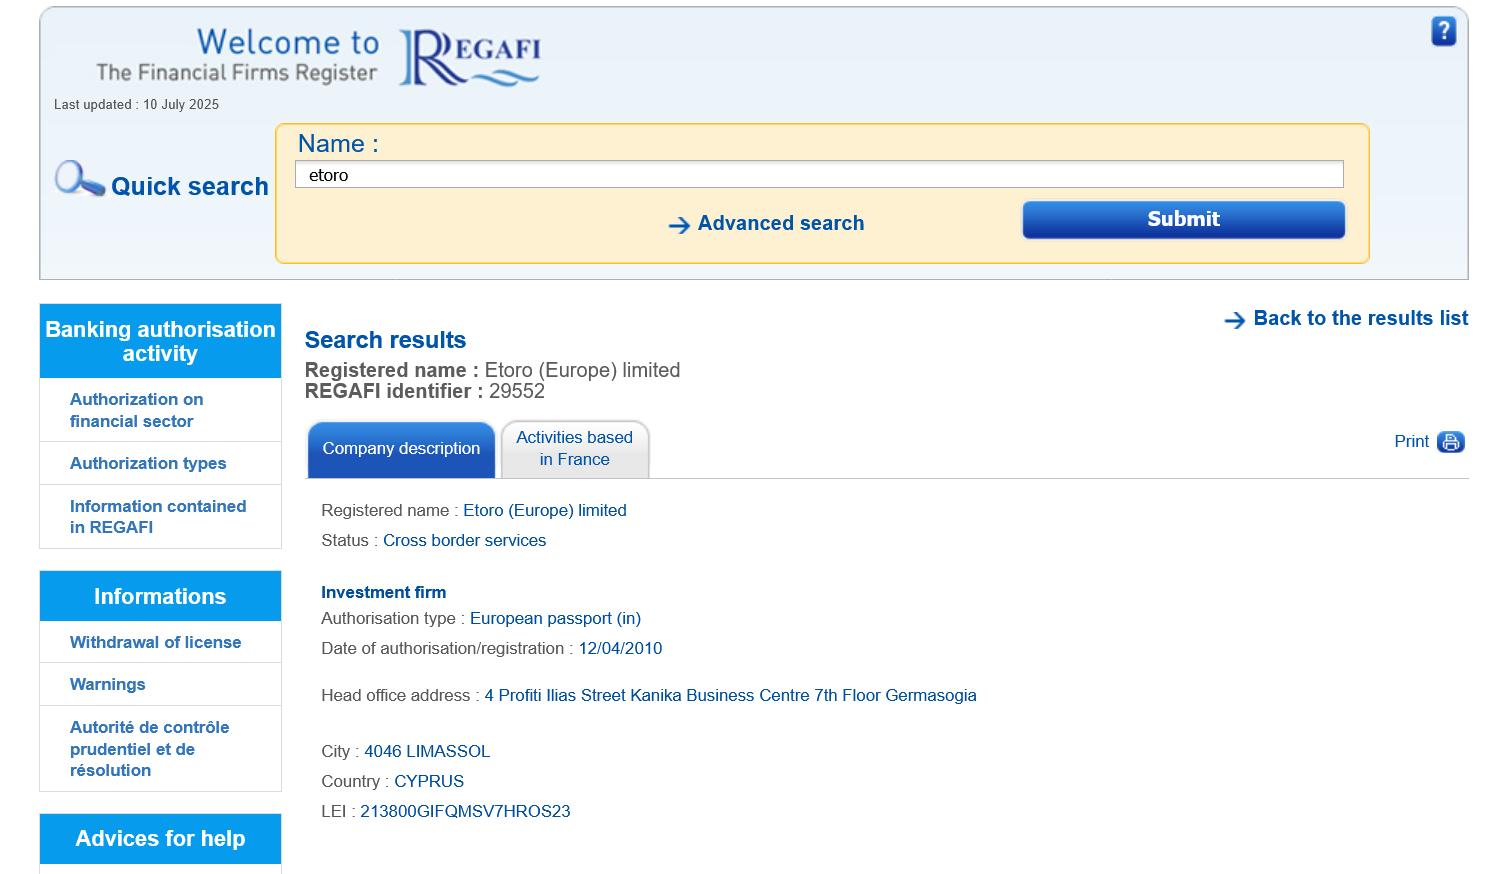Click status value Cross border services
Image resolution: width=1507 pixels, height=874 pixels.
point(464,540)
